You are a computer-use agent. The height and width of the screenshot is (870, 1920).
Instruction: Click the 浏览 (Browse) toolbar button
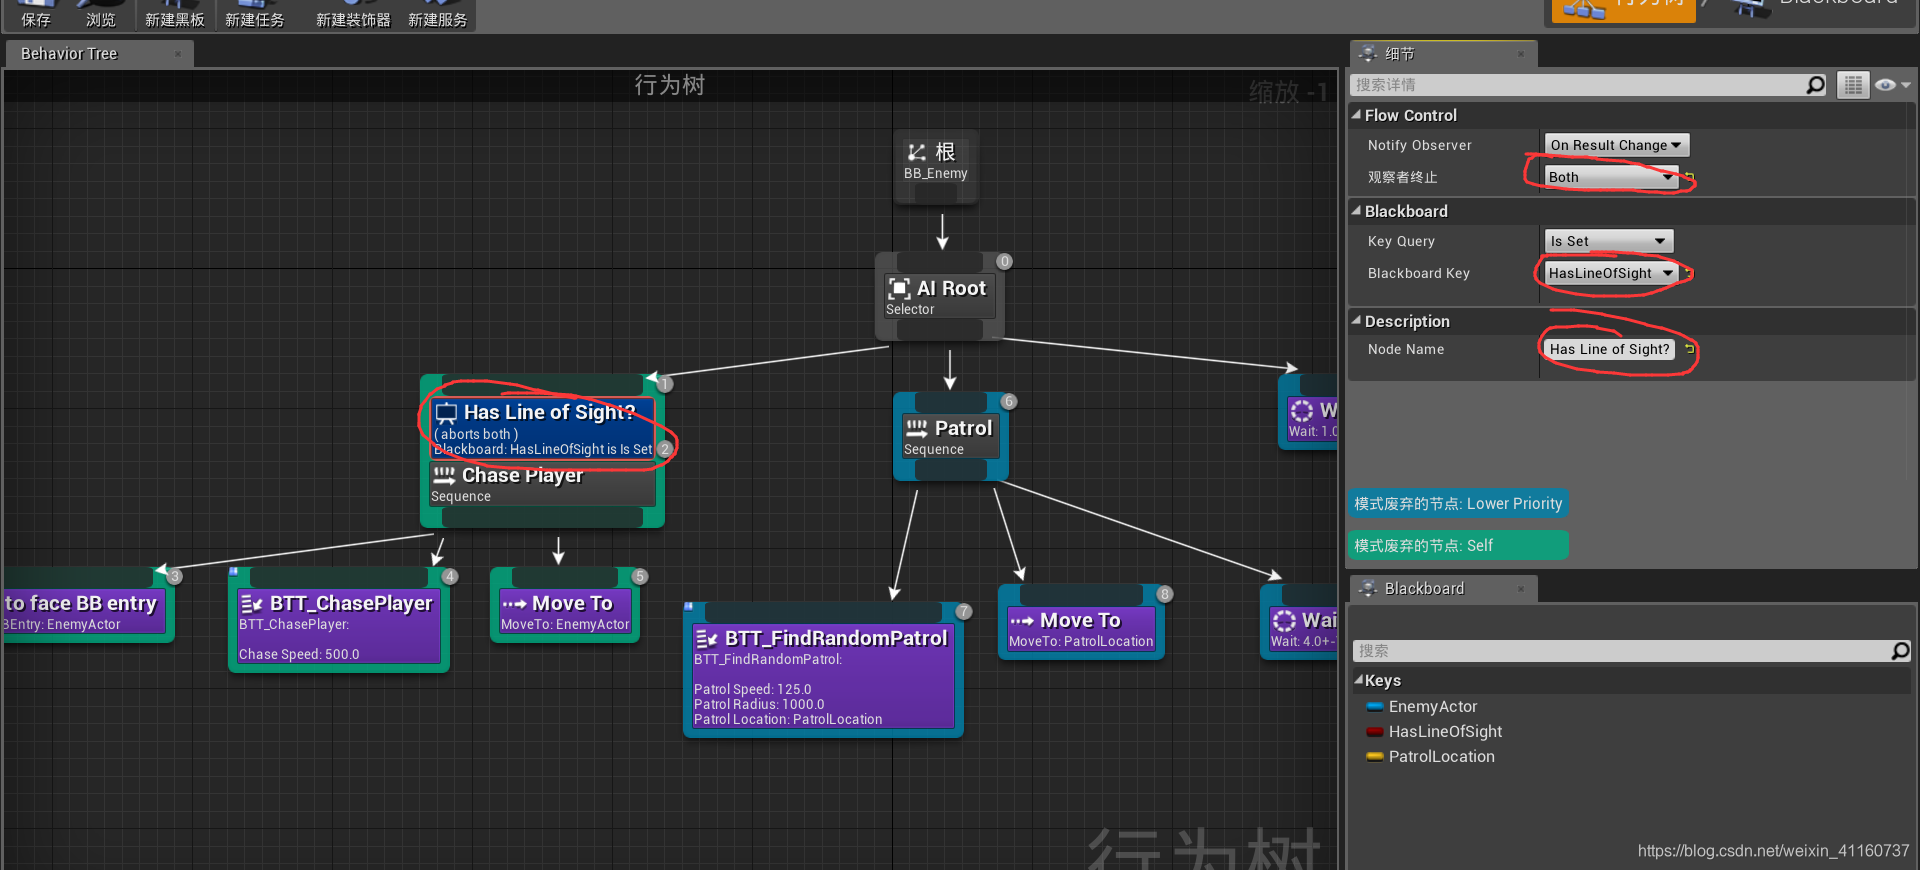click(x=100, y=14)
